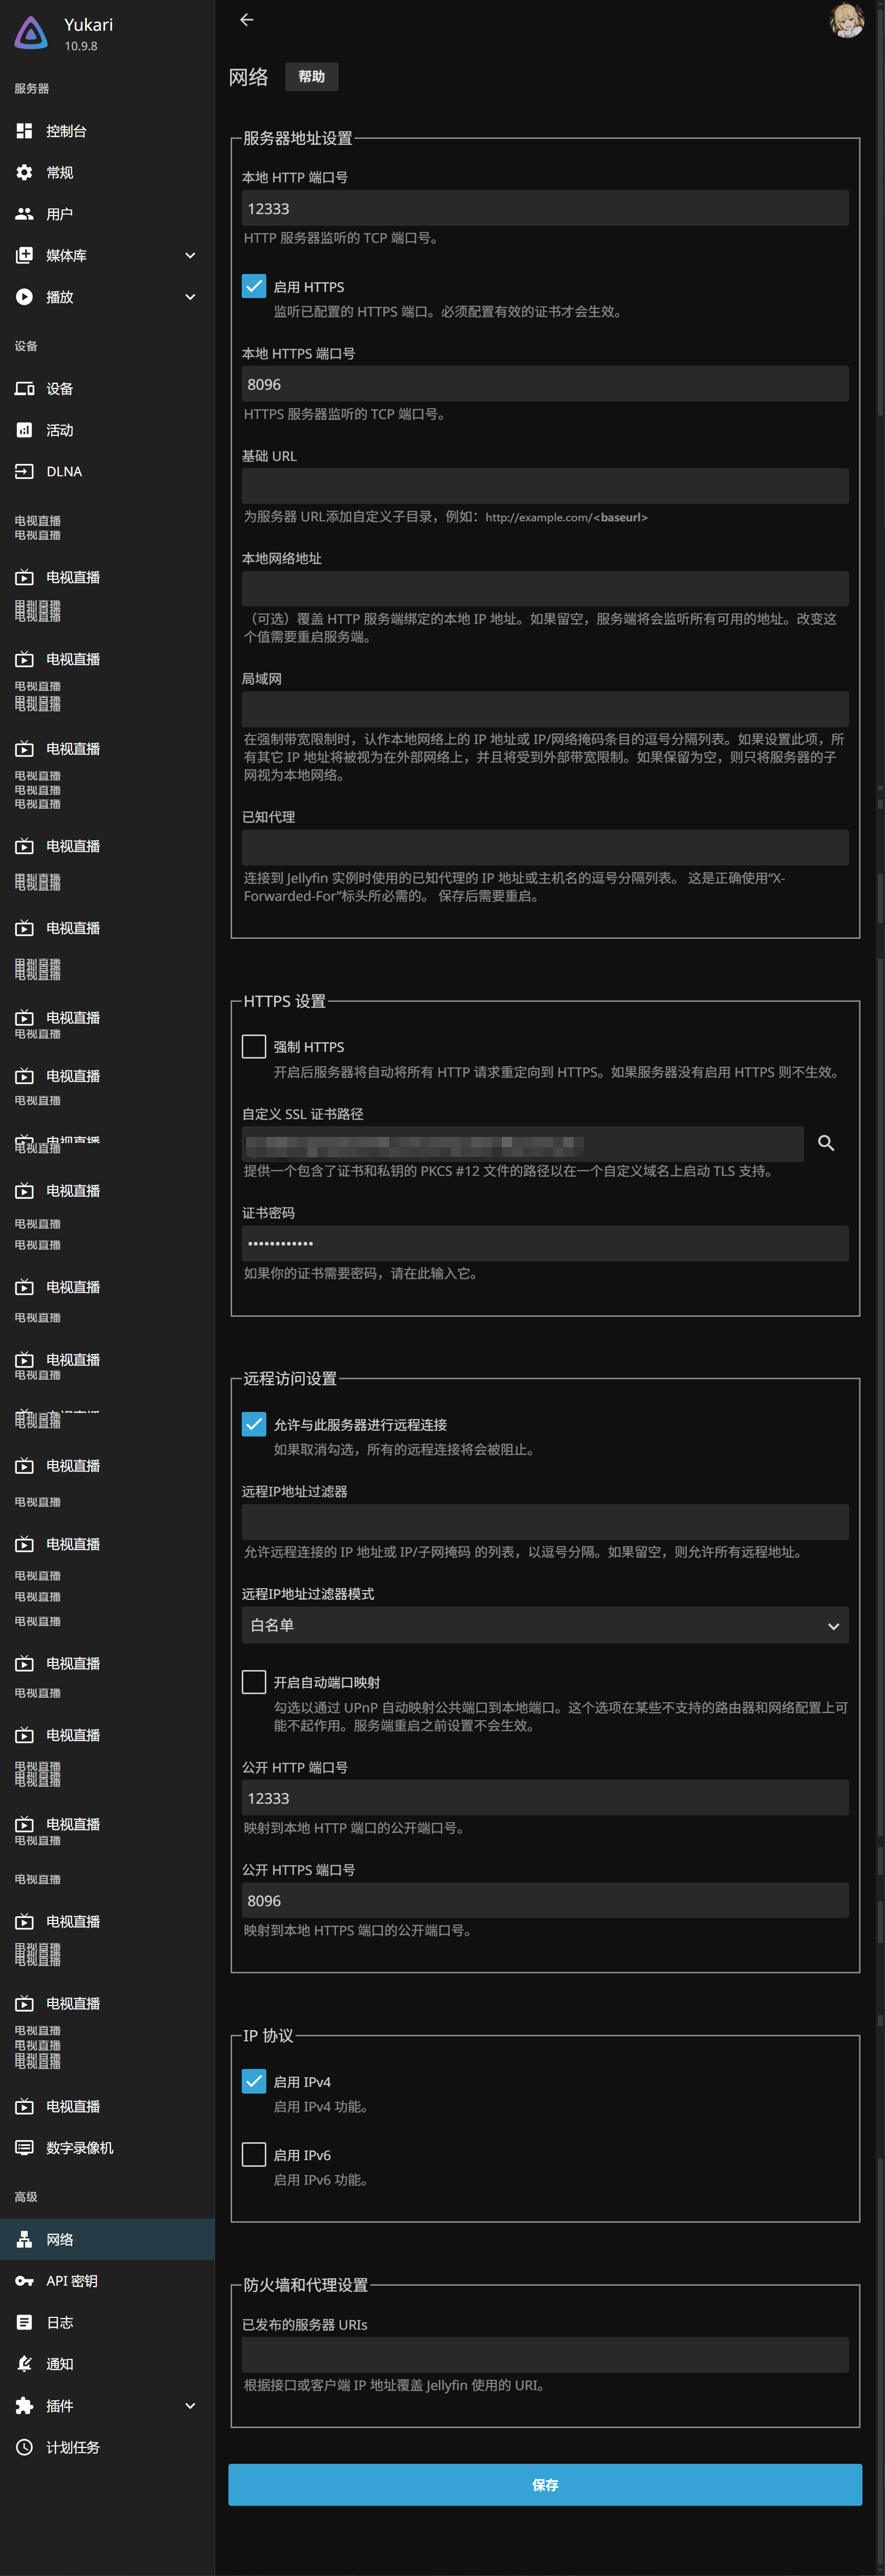Click the 媒体库 library icon
This screenshot has height=2576, width=885.
(24, 256)
